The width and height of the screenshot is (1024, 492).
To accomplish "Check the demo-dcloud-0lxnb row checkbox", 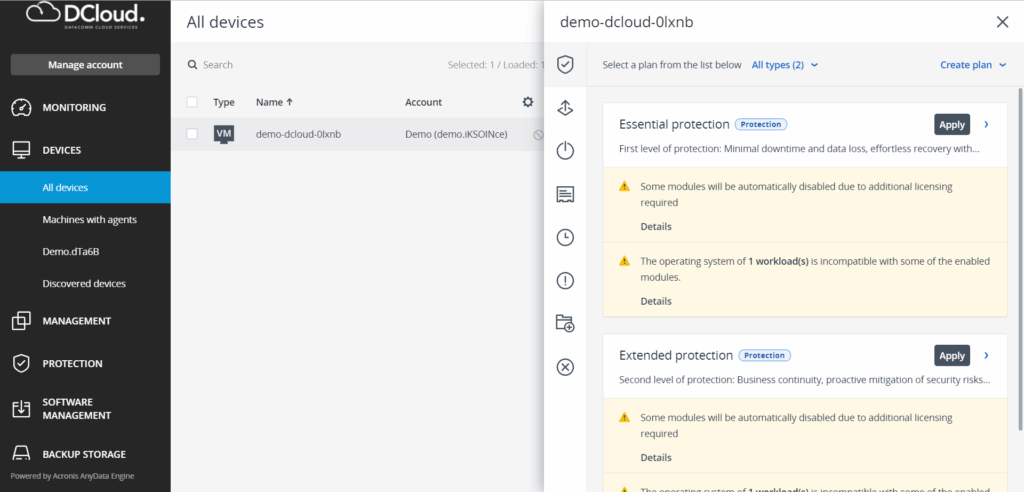I will tap(192, 134).
